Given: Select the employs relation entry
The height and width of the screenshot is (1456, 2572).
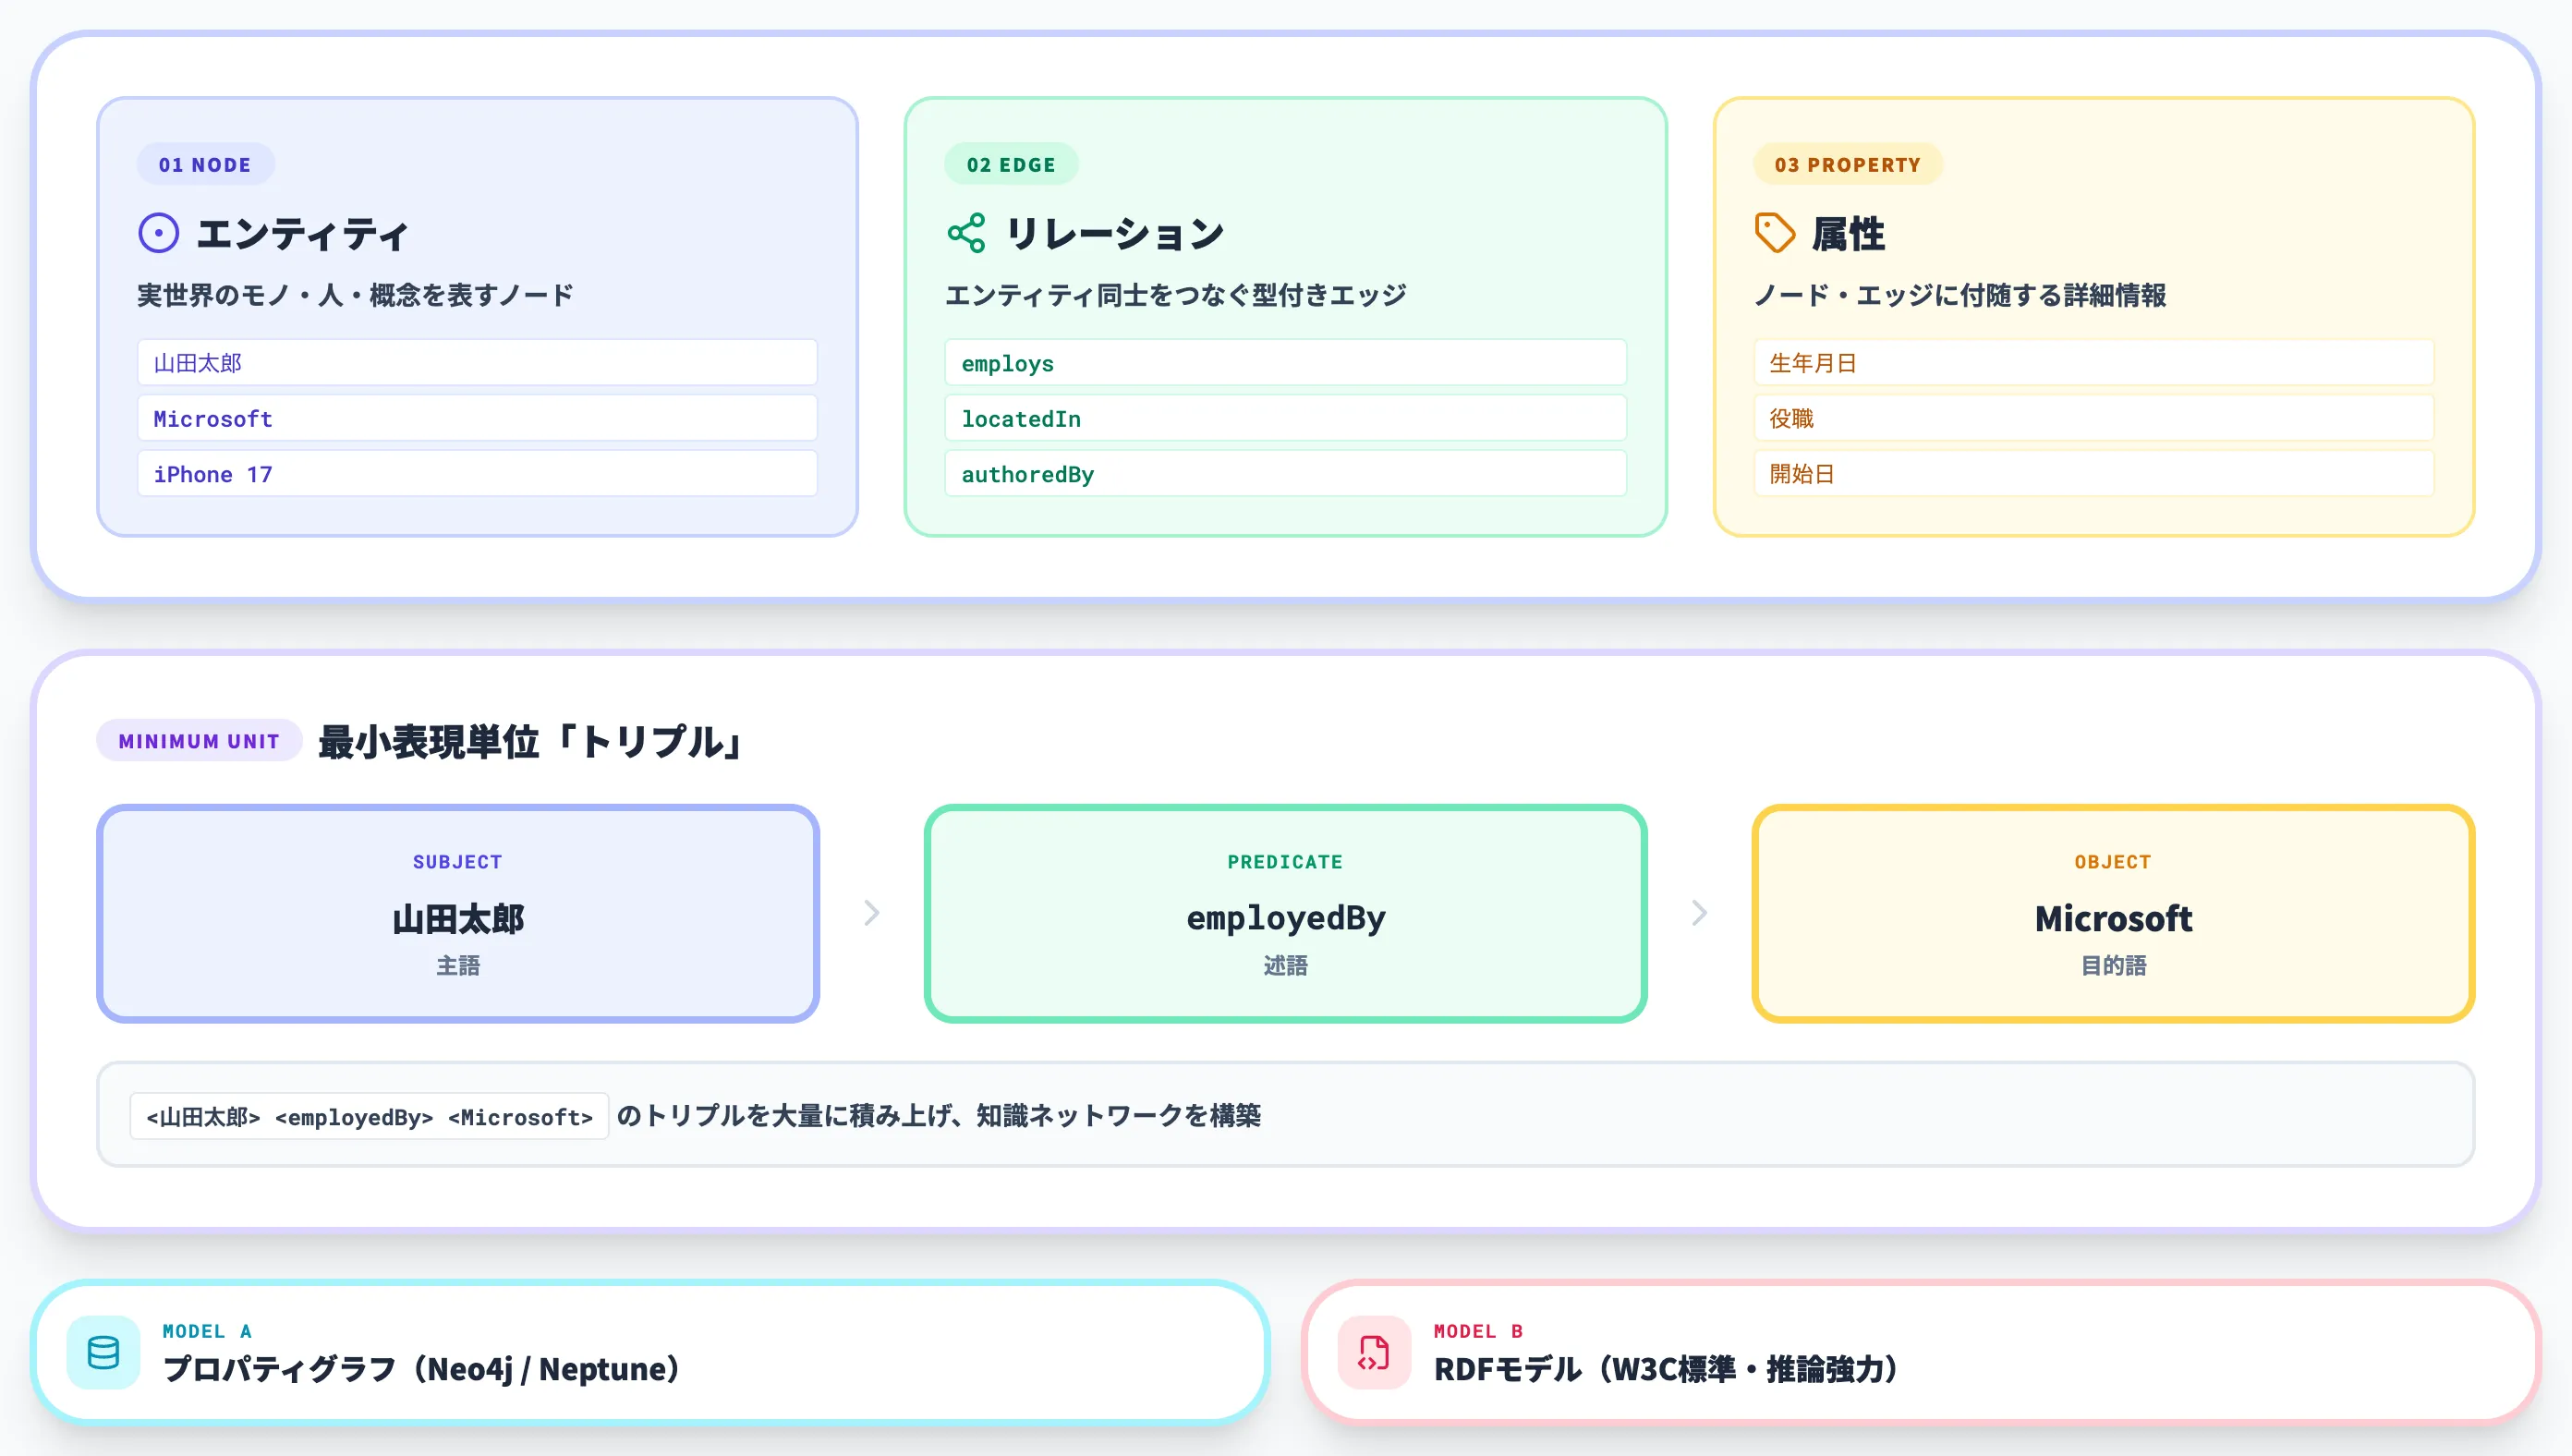Looking at the screenshot, I should pos(1285,362).
